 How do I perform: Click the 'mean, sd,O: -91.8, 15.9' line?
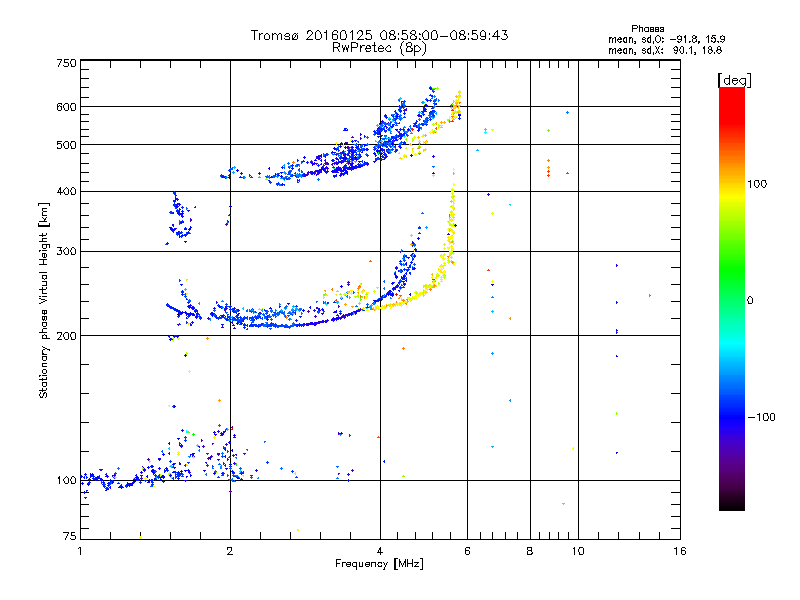pos(666,39)
